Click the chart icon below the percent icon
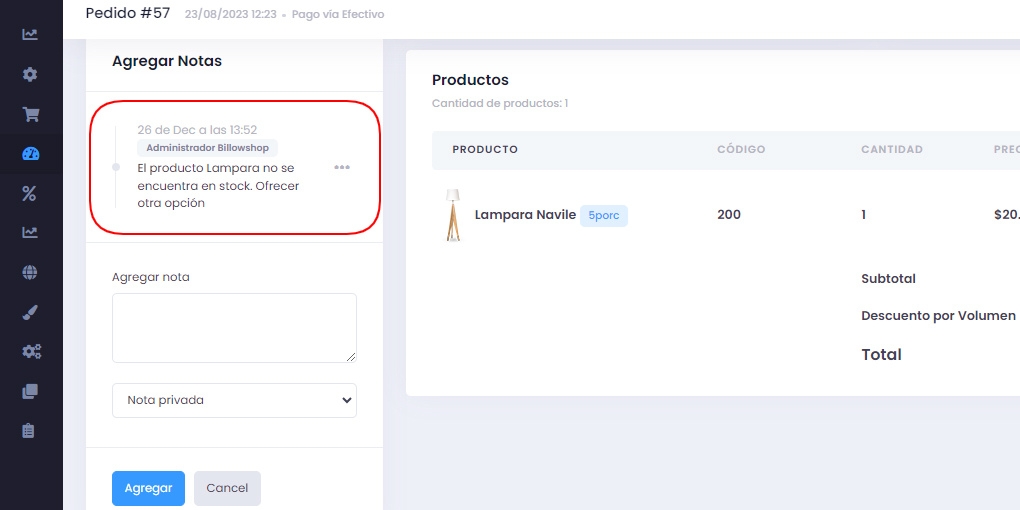 pyautogui.click(x=30, y=233)
